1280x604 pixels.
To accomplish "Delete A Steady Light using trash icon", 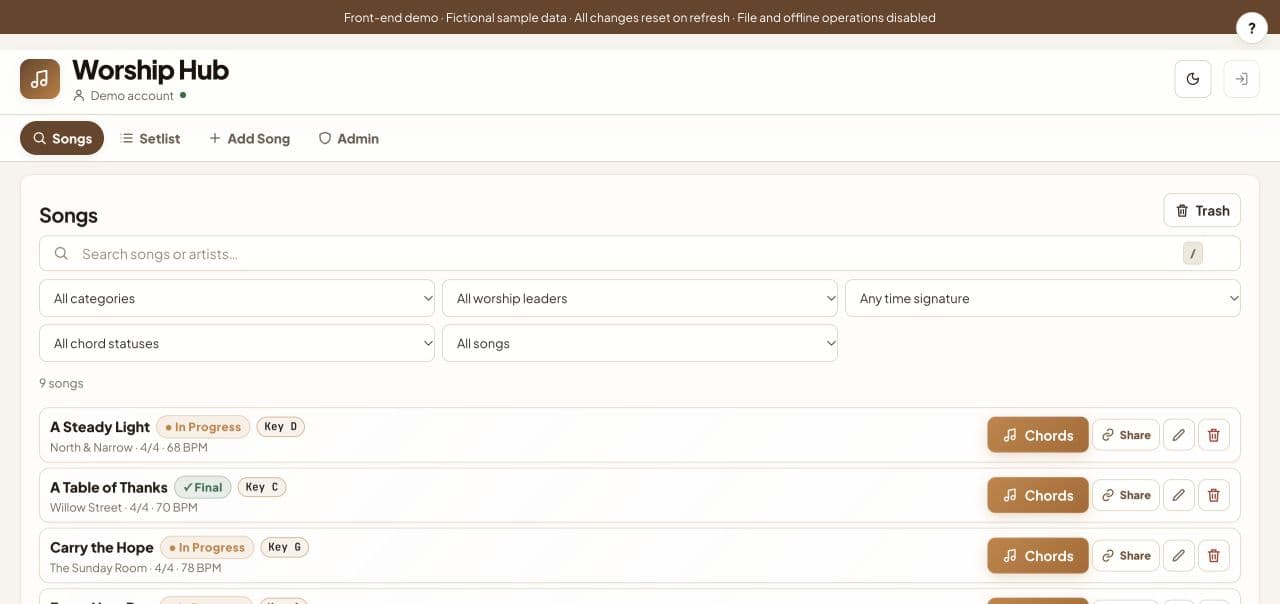I will pos(1214,435).
